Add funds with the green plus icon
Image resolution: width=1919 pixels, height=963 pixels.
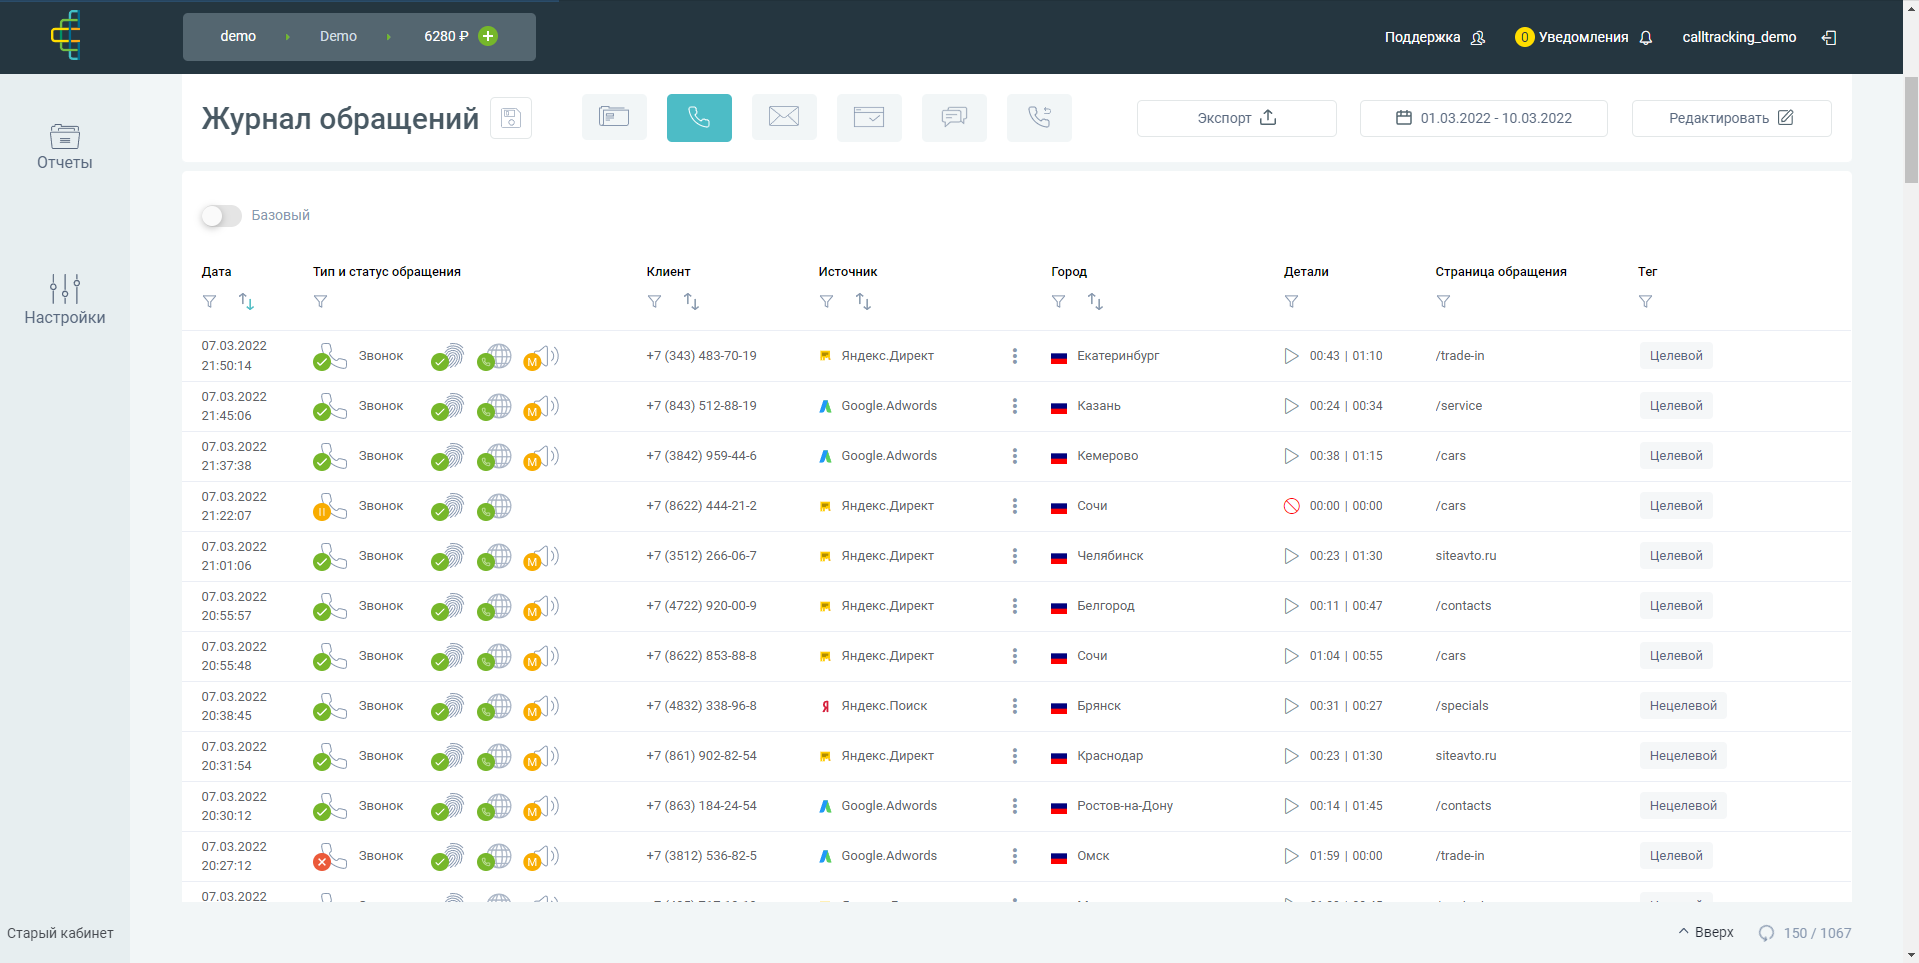tap(488, 36)
